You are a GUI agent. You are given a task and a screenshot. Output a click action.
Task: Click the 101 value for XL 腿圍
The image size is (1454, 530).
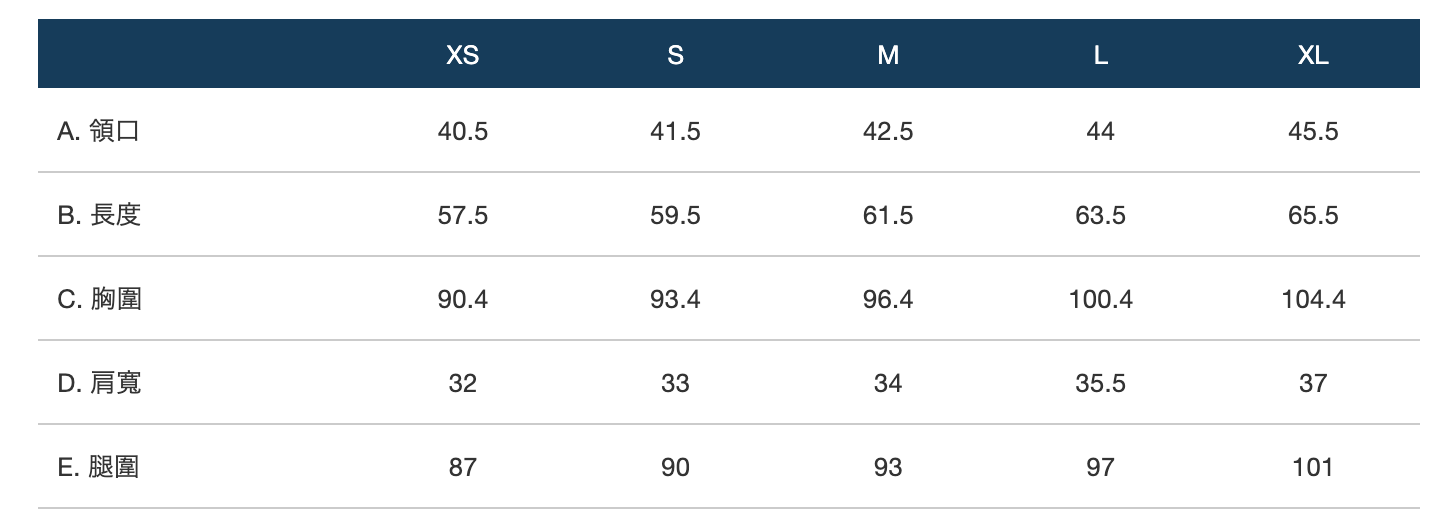[x=1313, y=467]
